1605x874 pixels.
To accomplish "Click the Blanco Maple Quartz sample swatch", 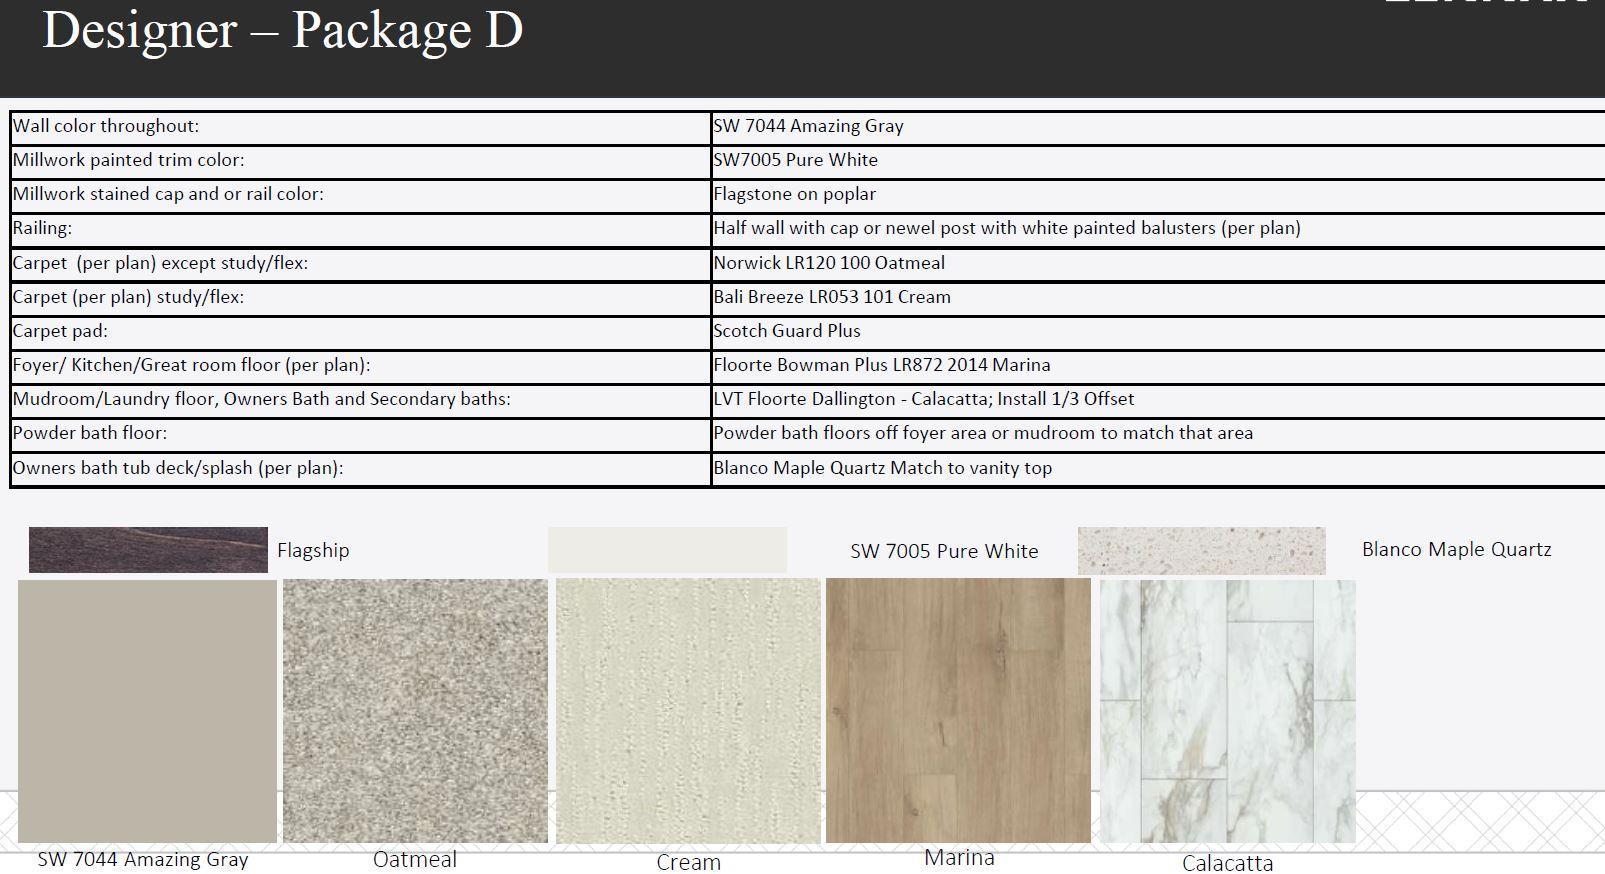I will [x=1201, y=551].
